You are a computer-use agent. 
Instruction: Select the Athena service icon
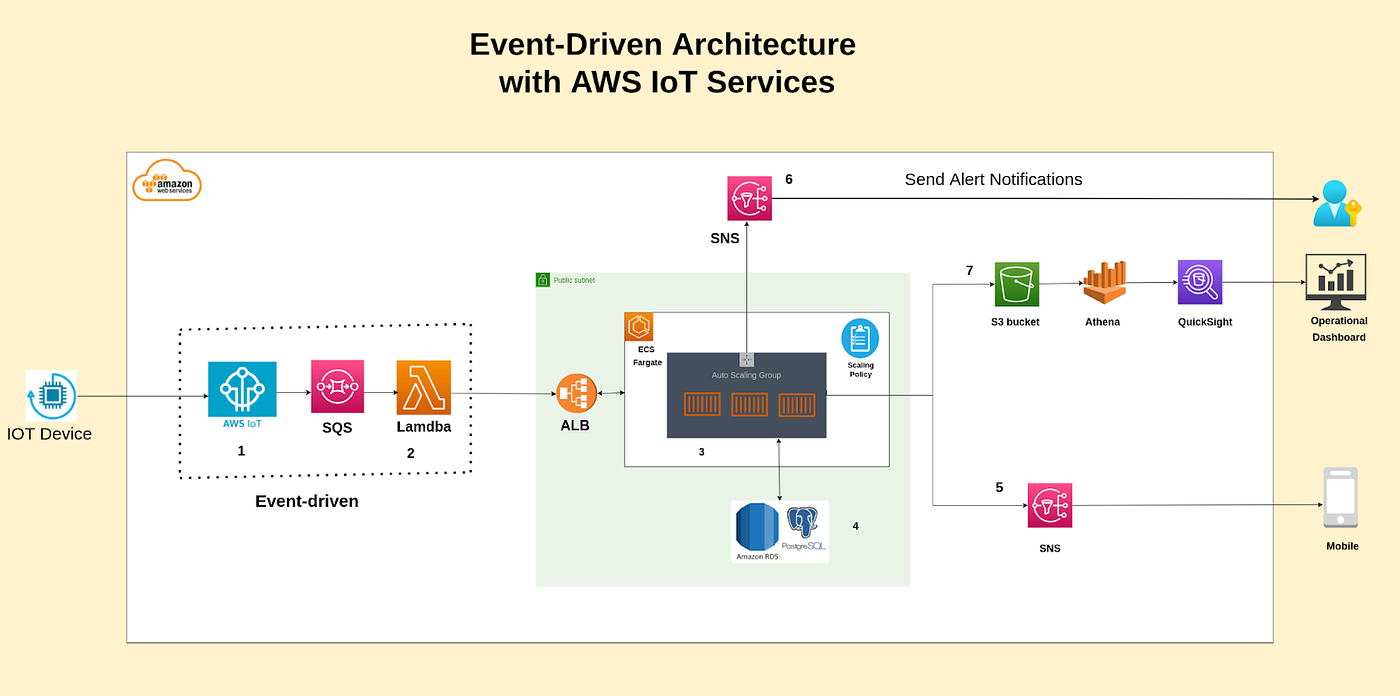(1103, 283)
